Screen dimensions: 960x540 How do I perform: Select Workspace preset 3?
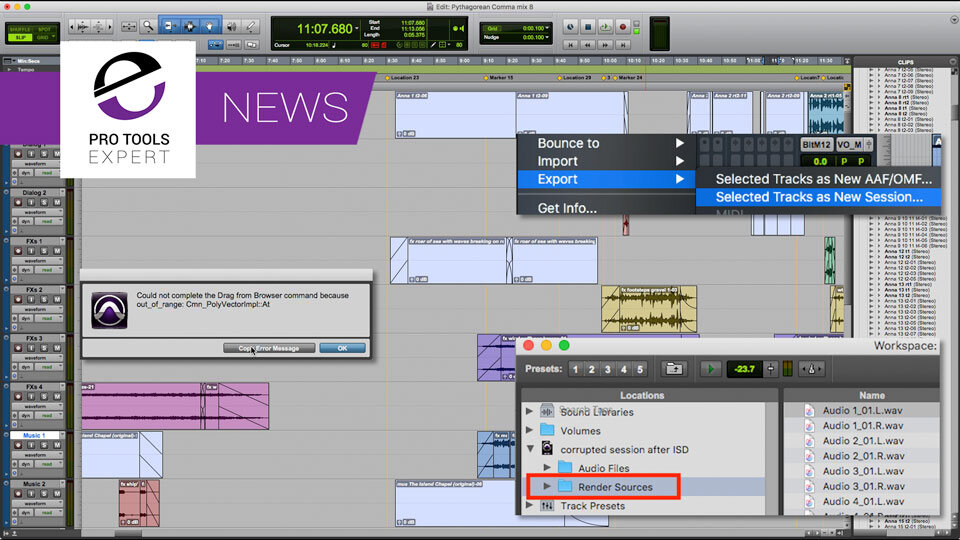(607, 369)
